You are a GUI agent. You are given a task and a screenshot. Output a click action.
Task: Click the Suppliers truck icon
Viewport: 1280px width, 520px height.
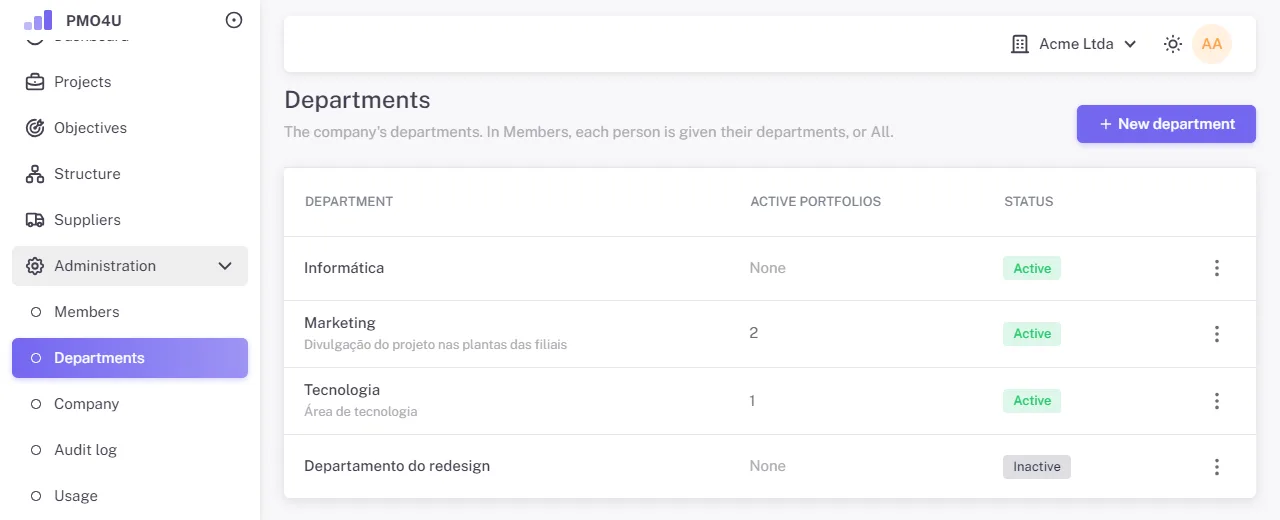pyautogui.click(x=35, y=220)
